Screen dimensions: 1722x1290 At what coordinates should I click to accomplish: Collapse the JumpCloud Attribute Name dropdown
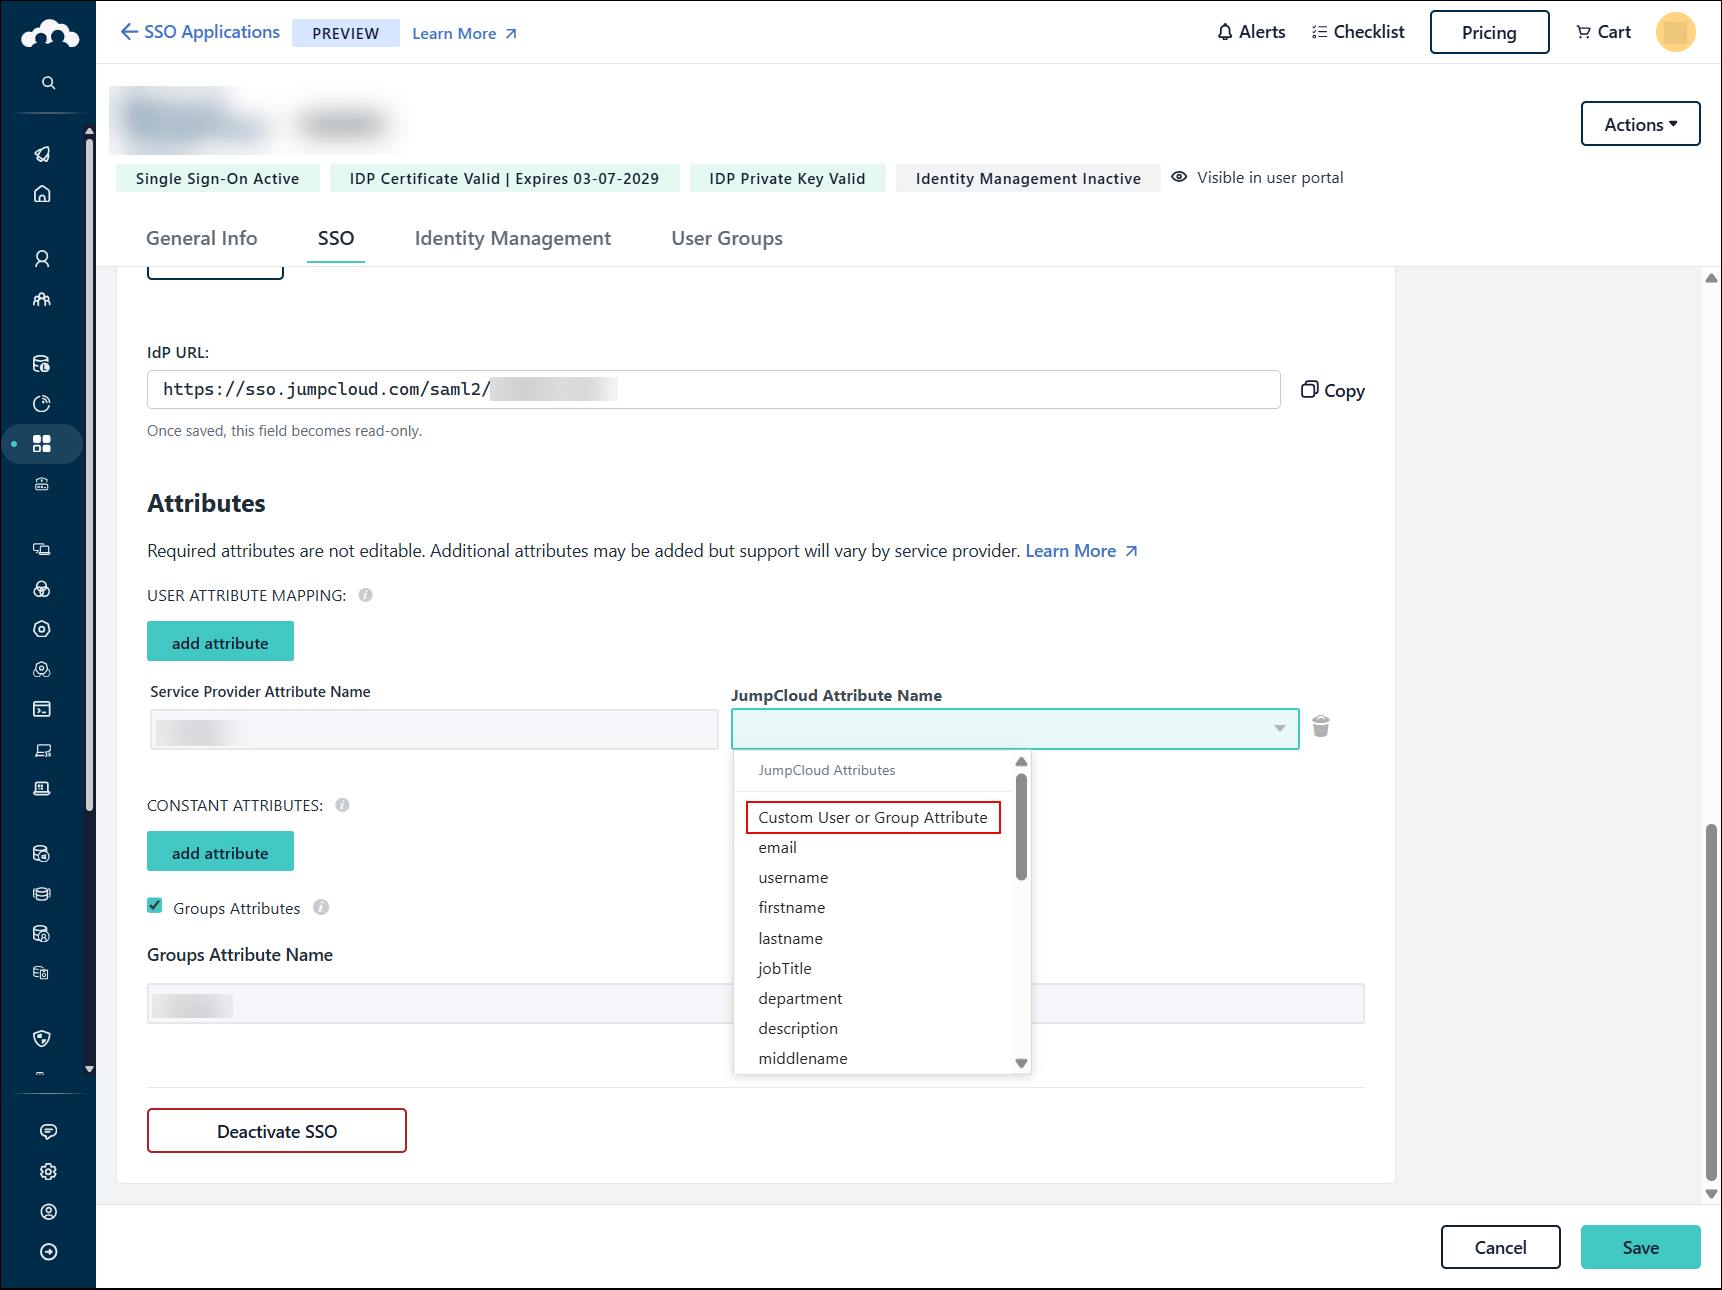(1280, 729)
